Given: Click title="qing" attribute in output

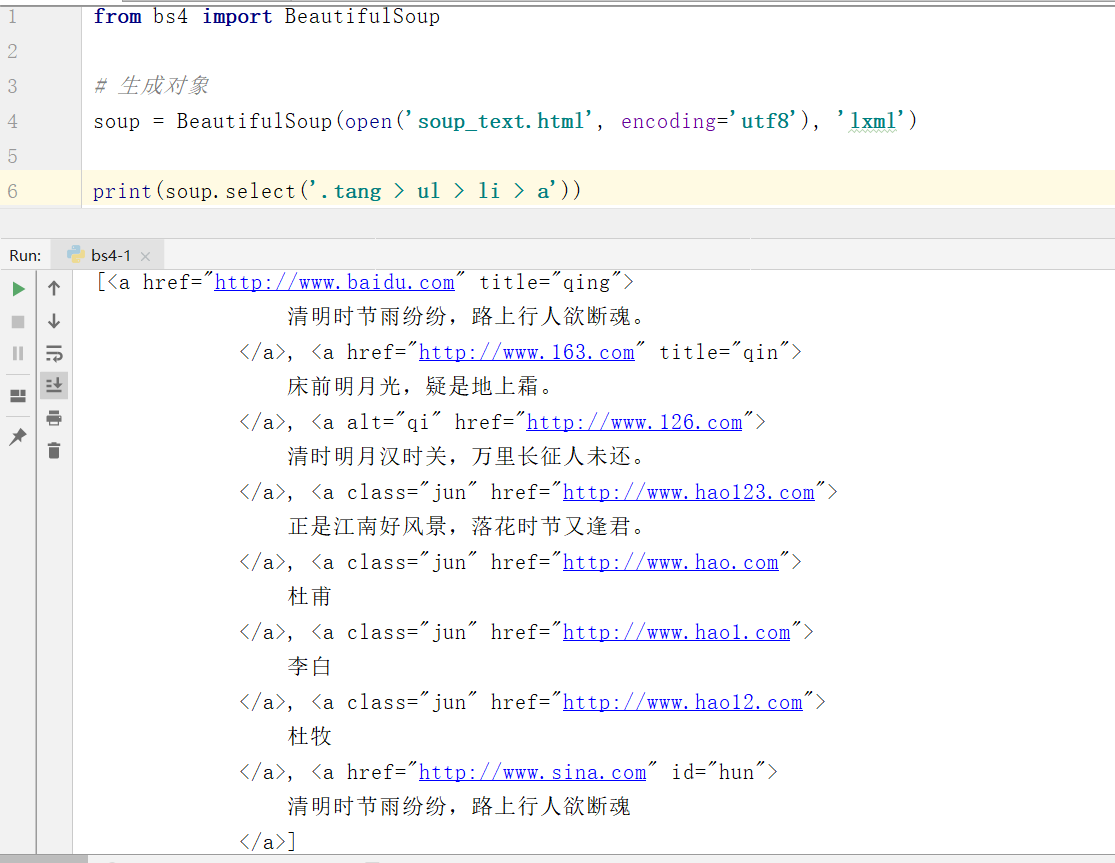Looking at the screenshot, I should point(550,282).
